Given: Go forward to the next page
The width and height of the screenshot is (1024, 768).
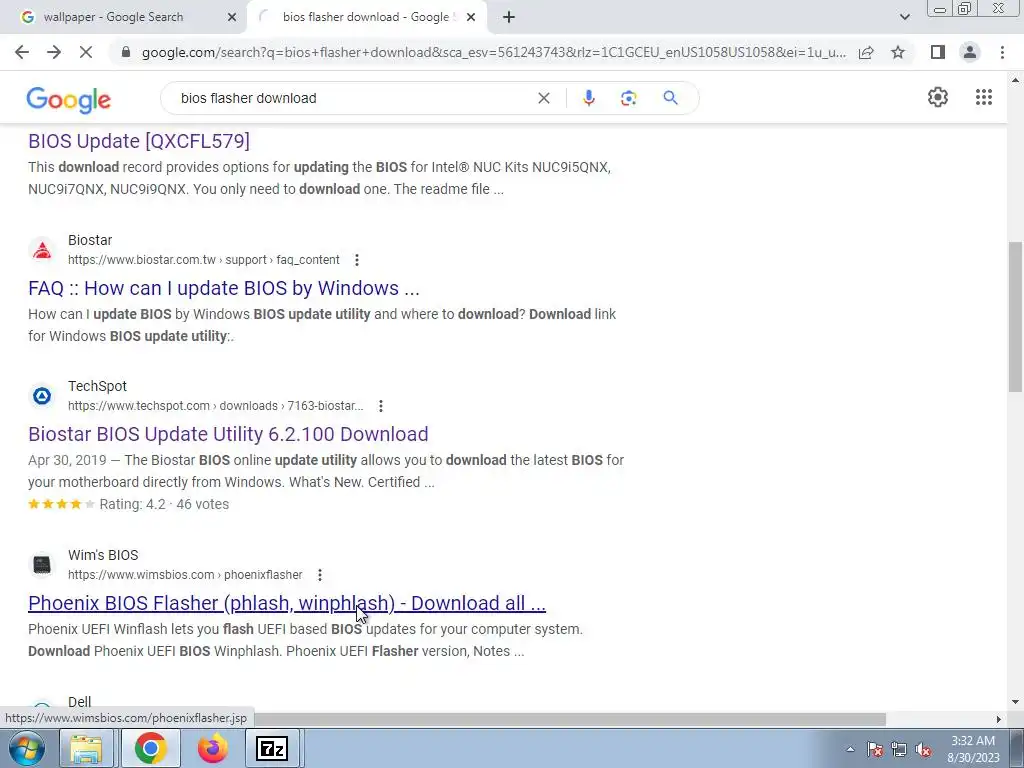Looking at the screenshot, I should pyautogui.click(x=54, y=52).
